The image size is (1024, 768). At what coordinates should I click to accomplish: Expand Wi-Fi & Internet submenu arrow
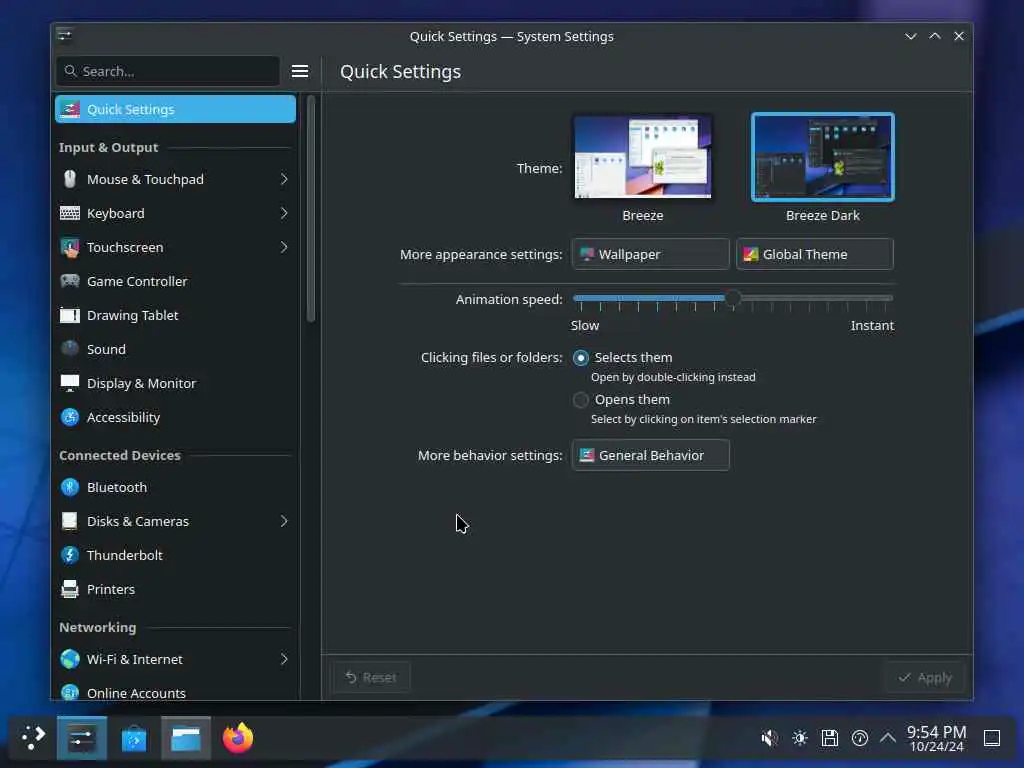[284, 659]
